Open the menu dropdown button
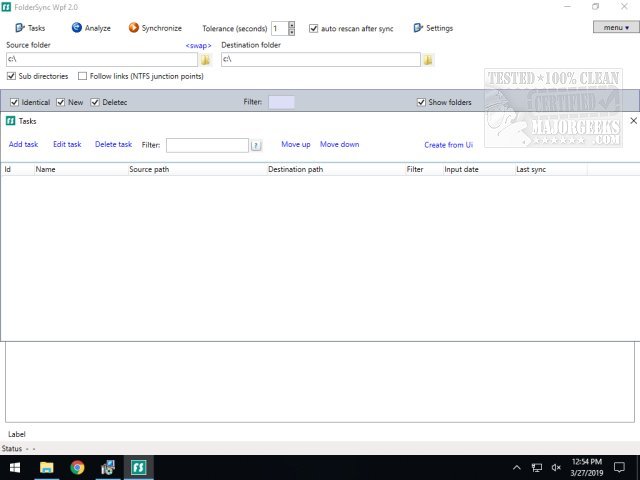 [616, 27]
